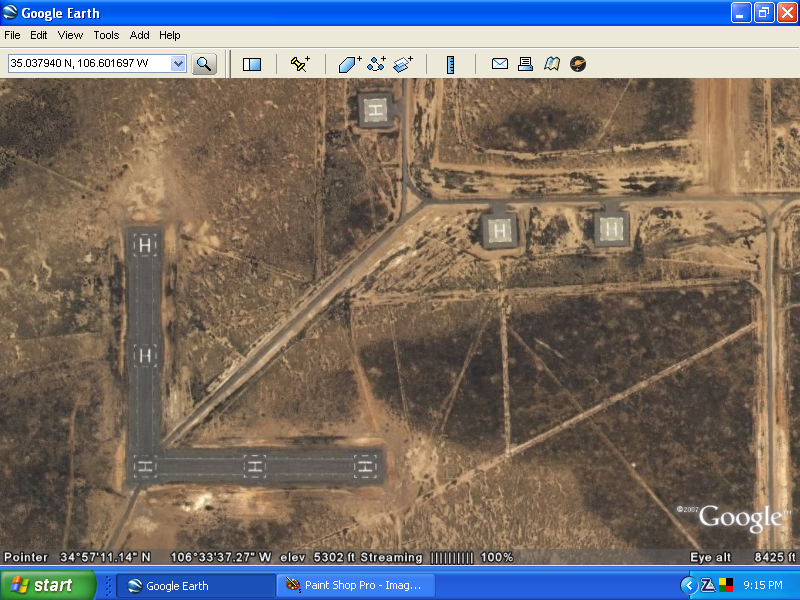This screenshot has width=800, height=600.
Task: Click the Email envelope icon
Action: tap(499, 64)
